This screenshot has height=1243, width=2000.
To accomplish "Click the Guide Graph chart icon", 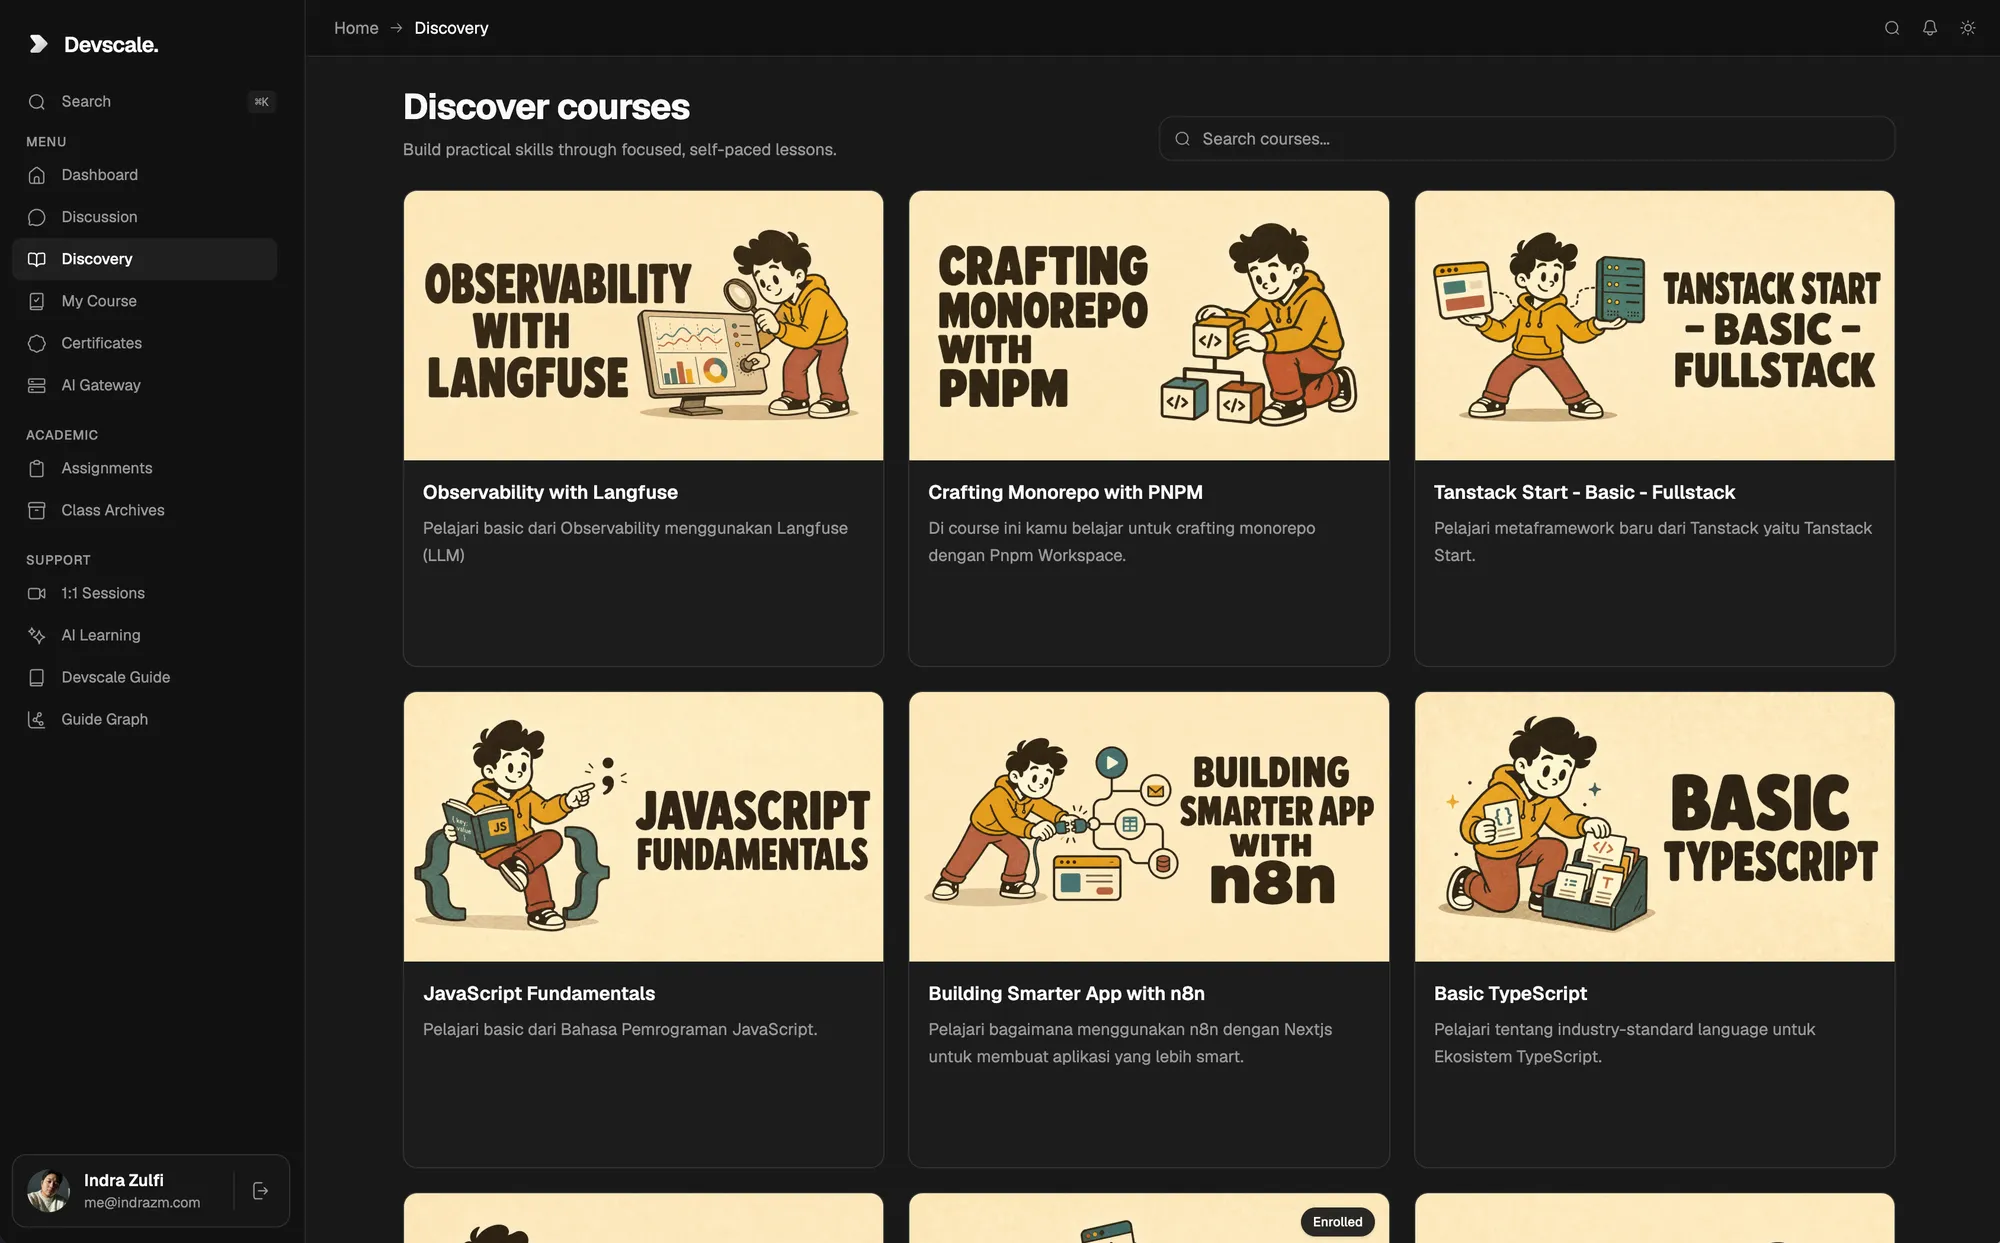I will 37,719.
